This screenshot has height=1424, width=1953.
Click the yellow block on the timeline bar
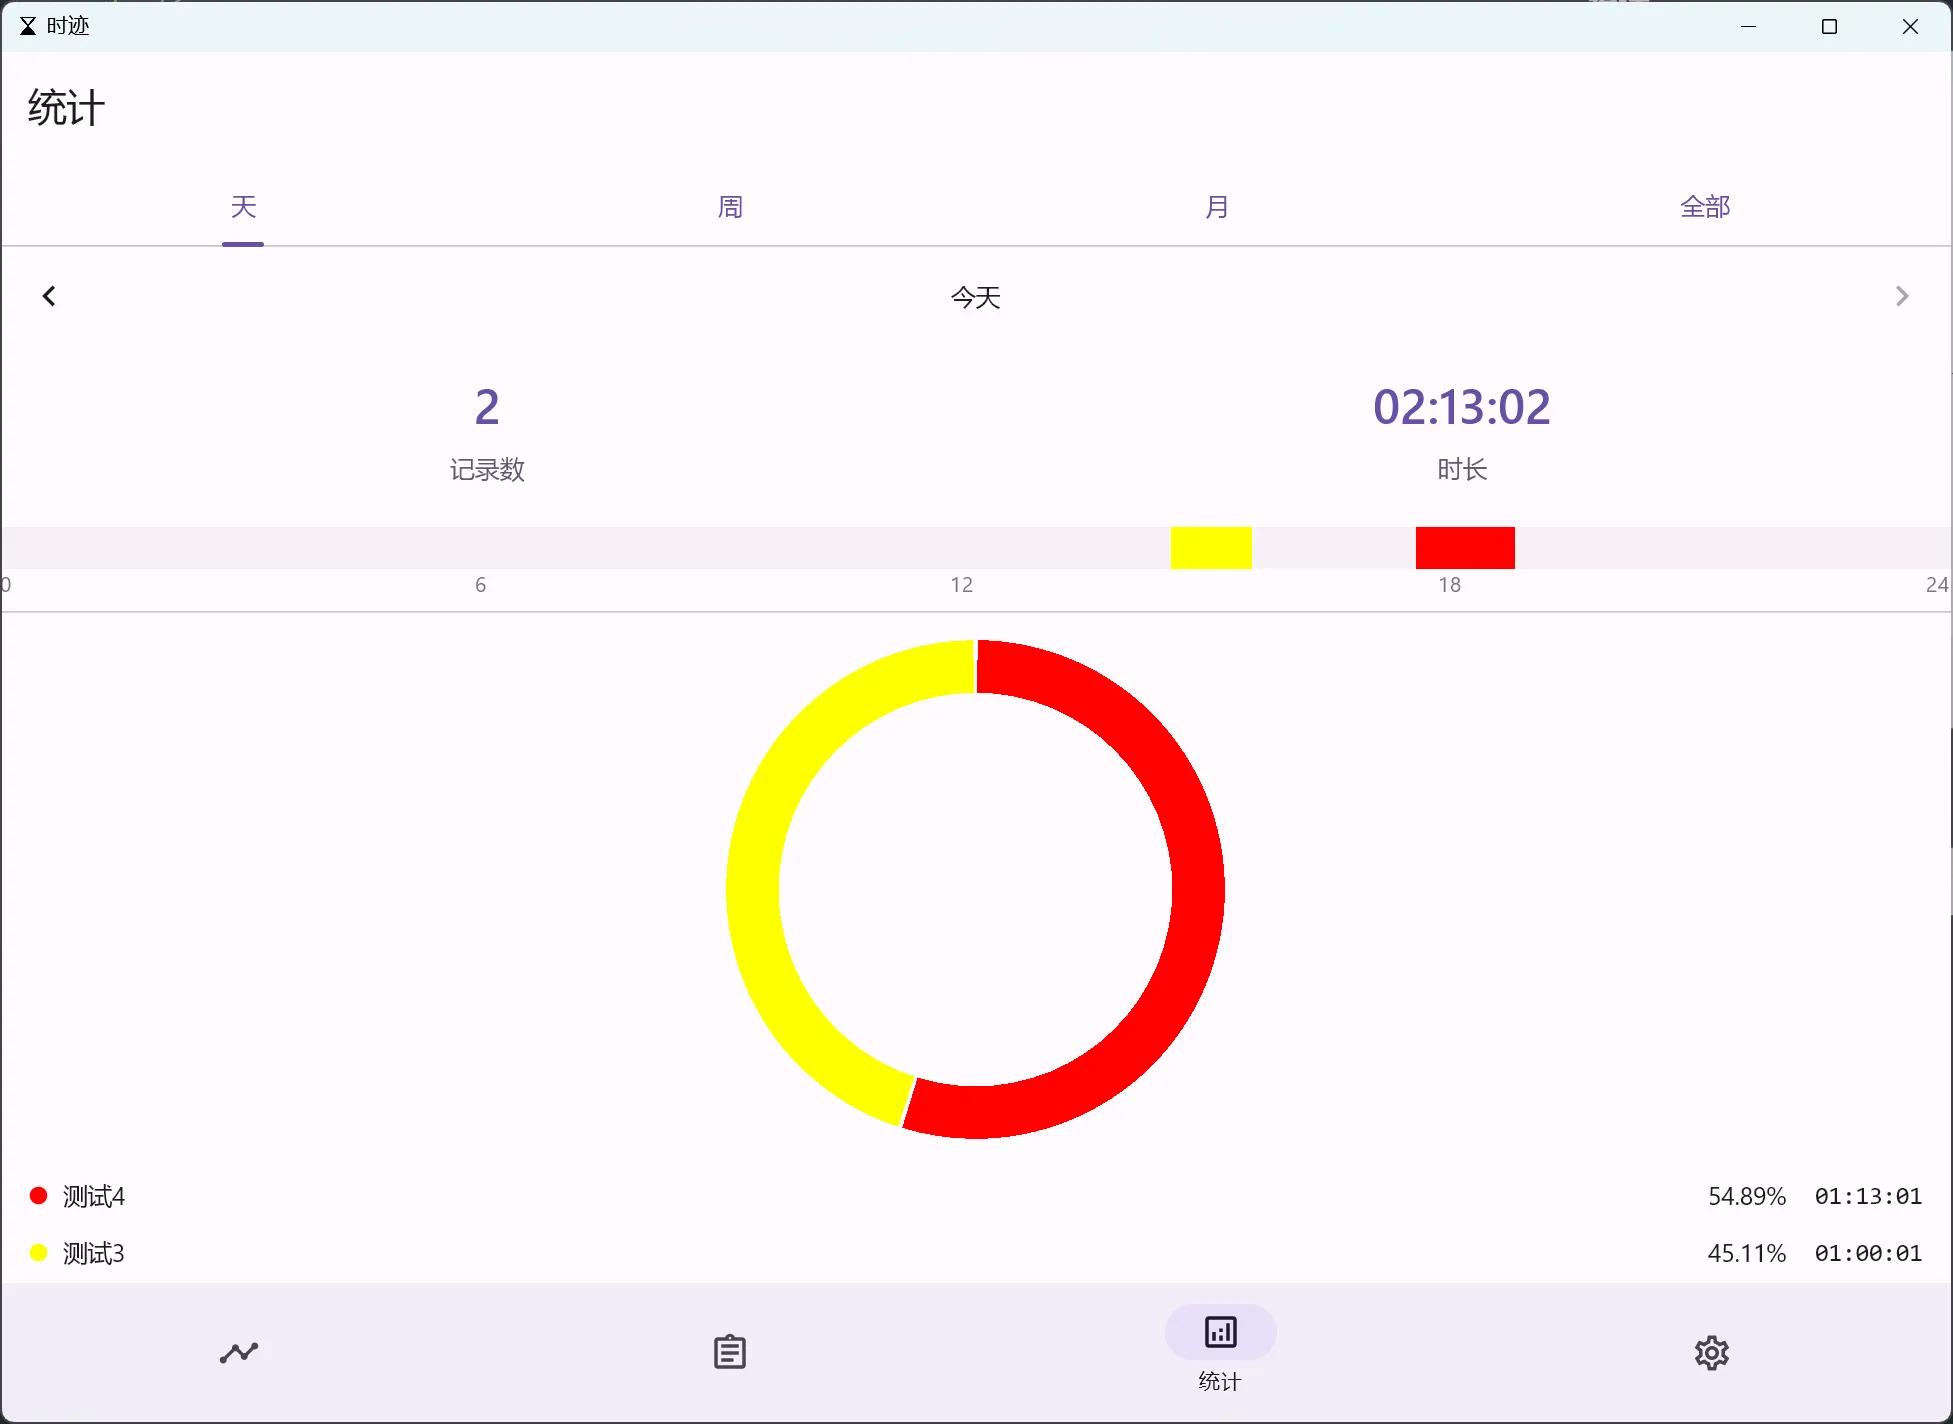point(1211,548)
